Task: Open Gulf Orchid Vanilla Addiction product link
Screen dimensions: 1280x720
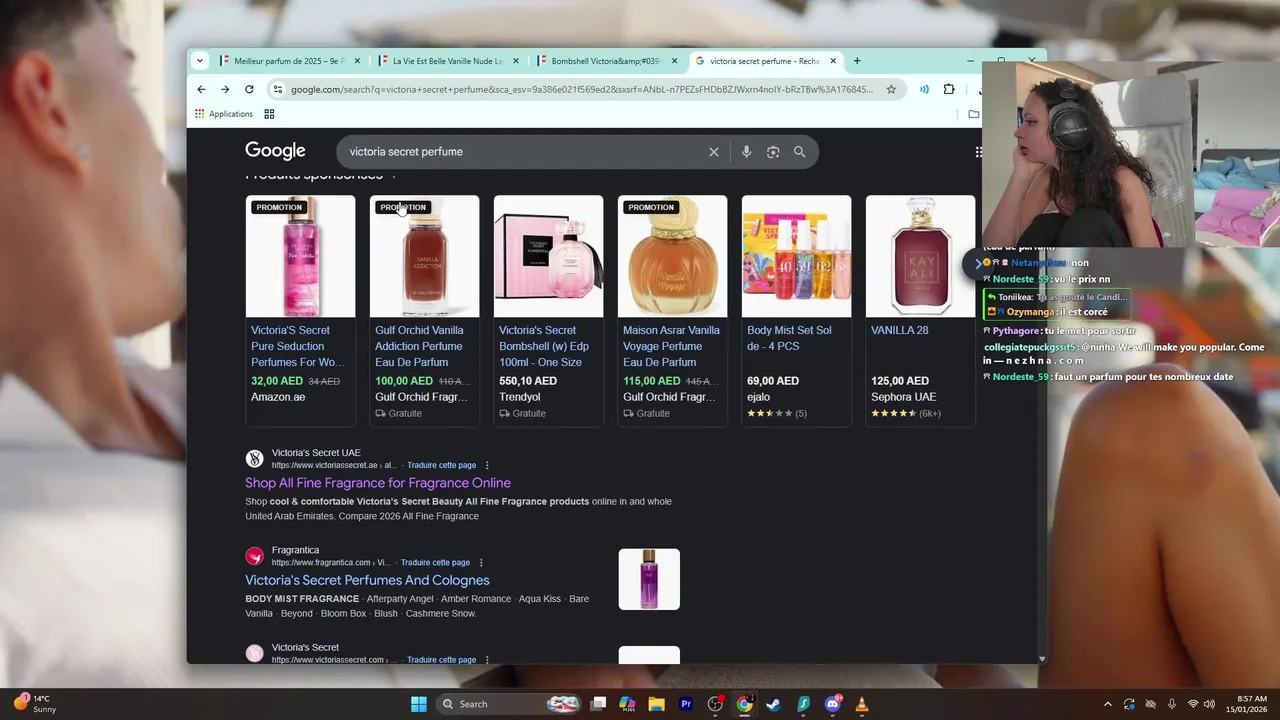Action: click(x=419, y=346)
